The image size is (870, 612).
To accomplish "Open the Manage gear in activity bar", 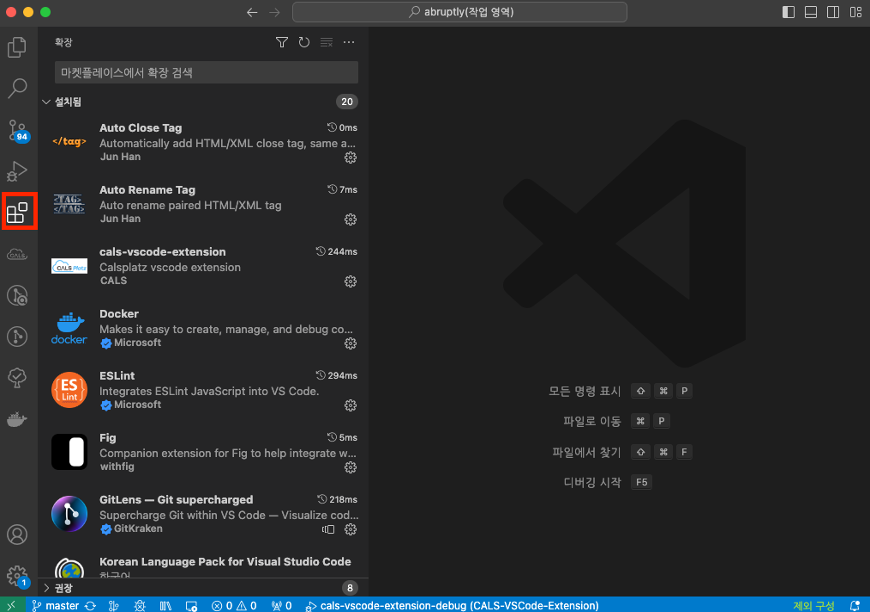I will pyautogui.click(x=17, y=576).
